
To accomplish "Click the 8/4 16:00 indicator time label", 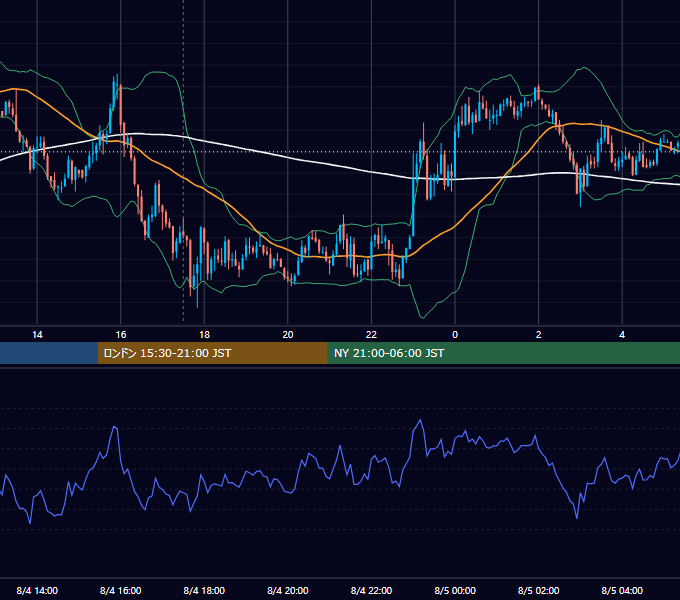I will pos(121,590).
